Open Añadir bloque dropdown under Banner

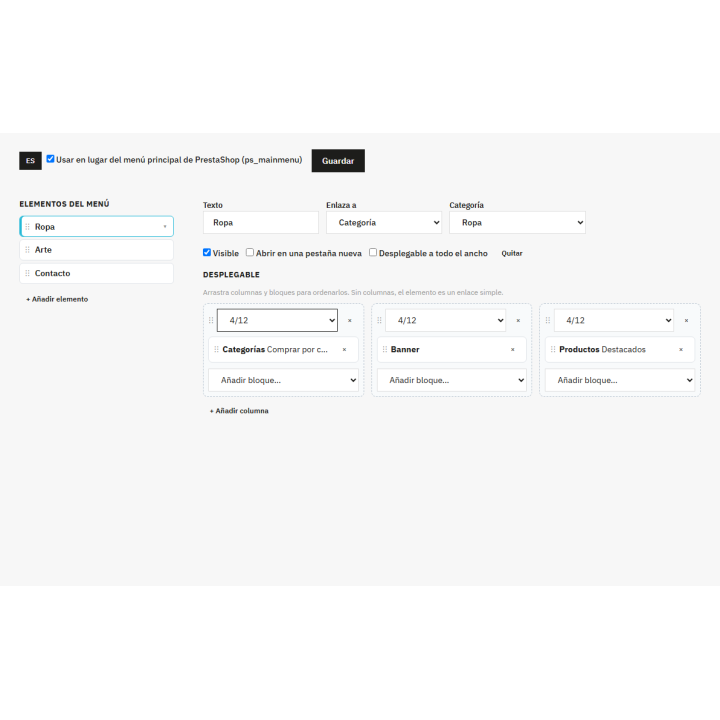[452, 380]
